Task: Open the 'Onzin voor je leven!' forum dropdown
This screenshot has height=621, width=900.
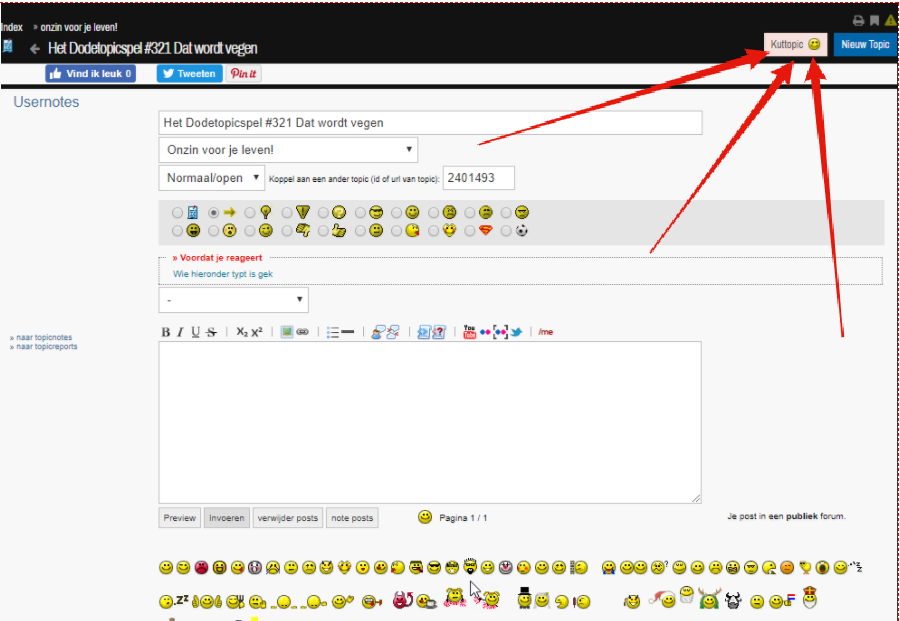Action: [288, 150]
